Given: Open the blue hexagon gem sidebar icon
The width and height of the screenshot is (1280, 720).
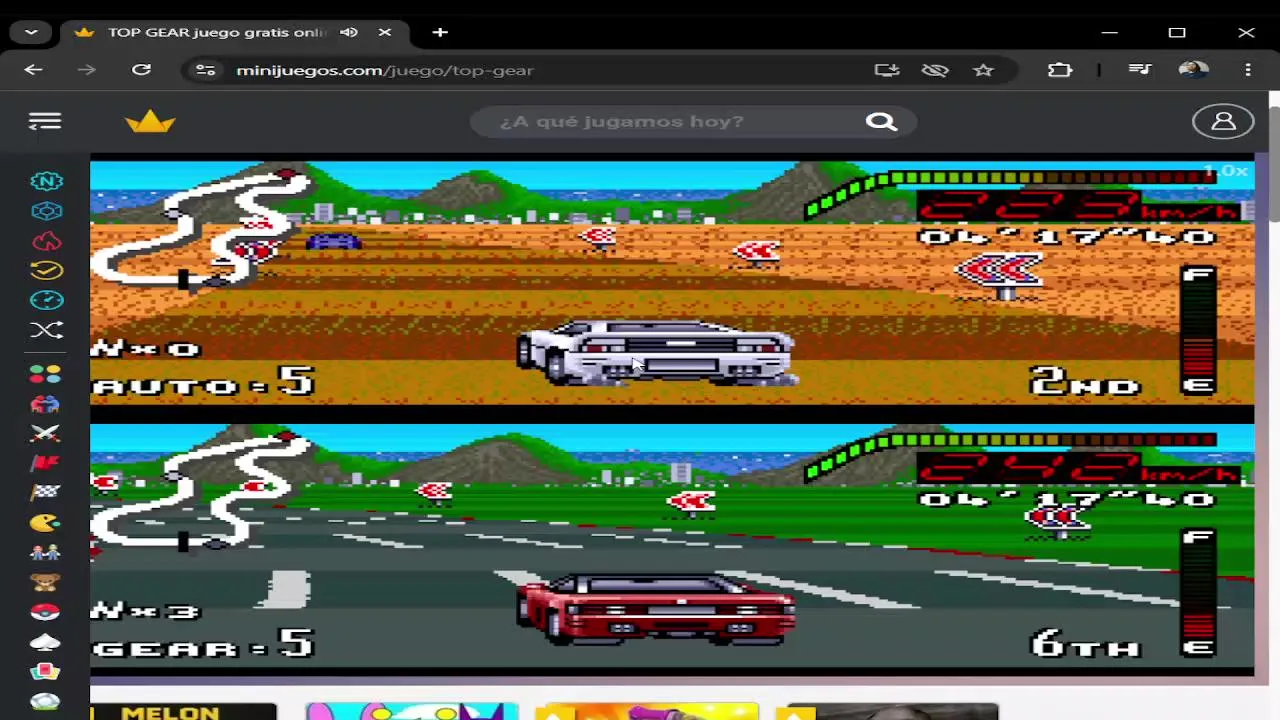Looking at the screenshot, I should pyautogui.click(x=46, y=211).
